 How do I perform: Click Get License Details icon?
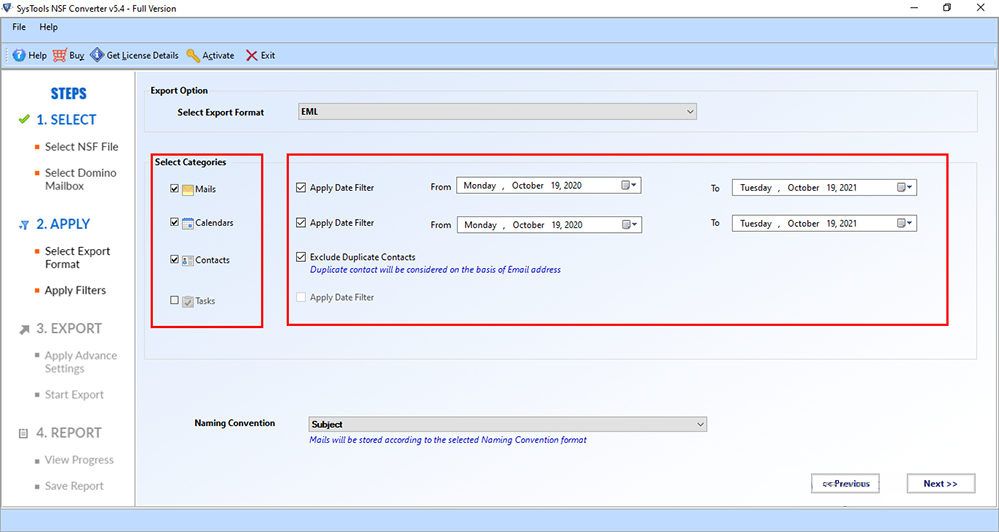(x=97, y=55)
